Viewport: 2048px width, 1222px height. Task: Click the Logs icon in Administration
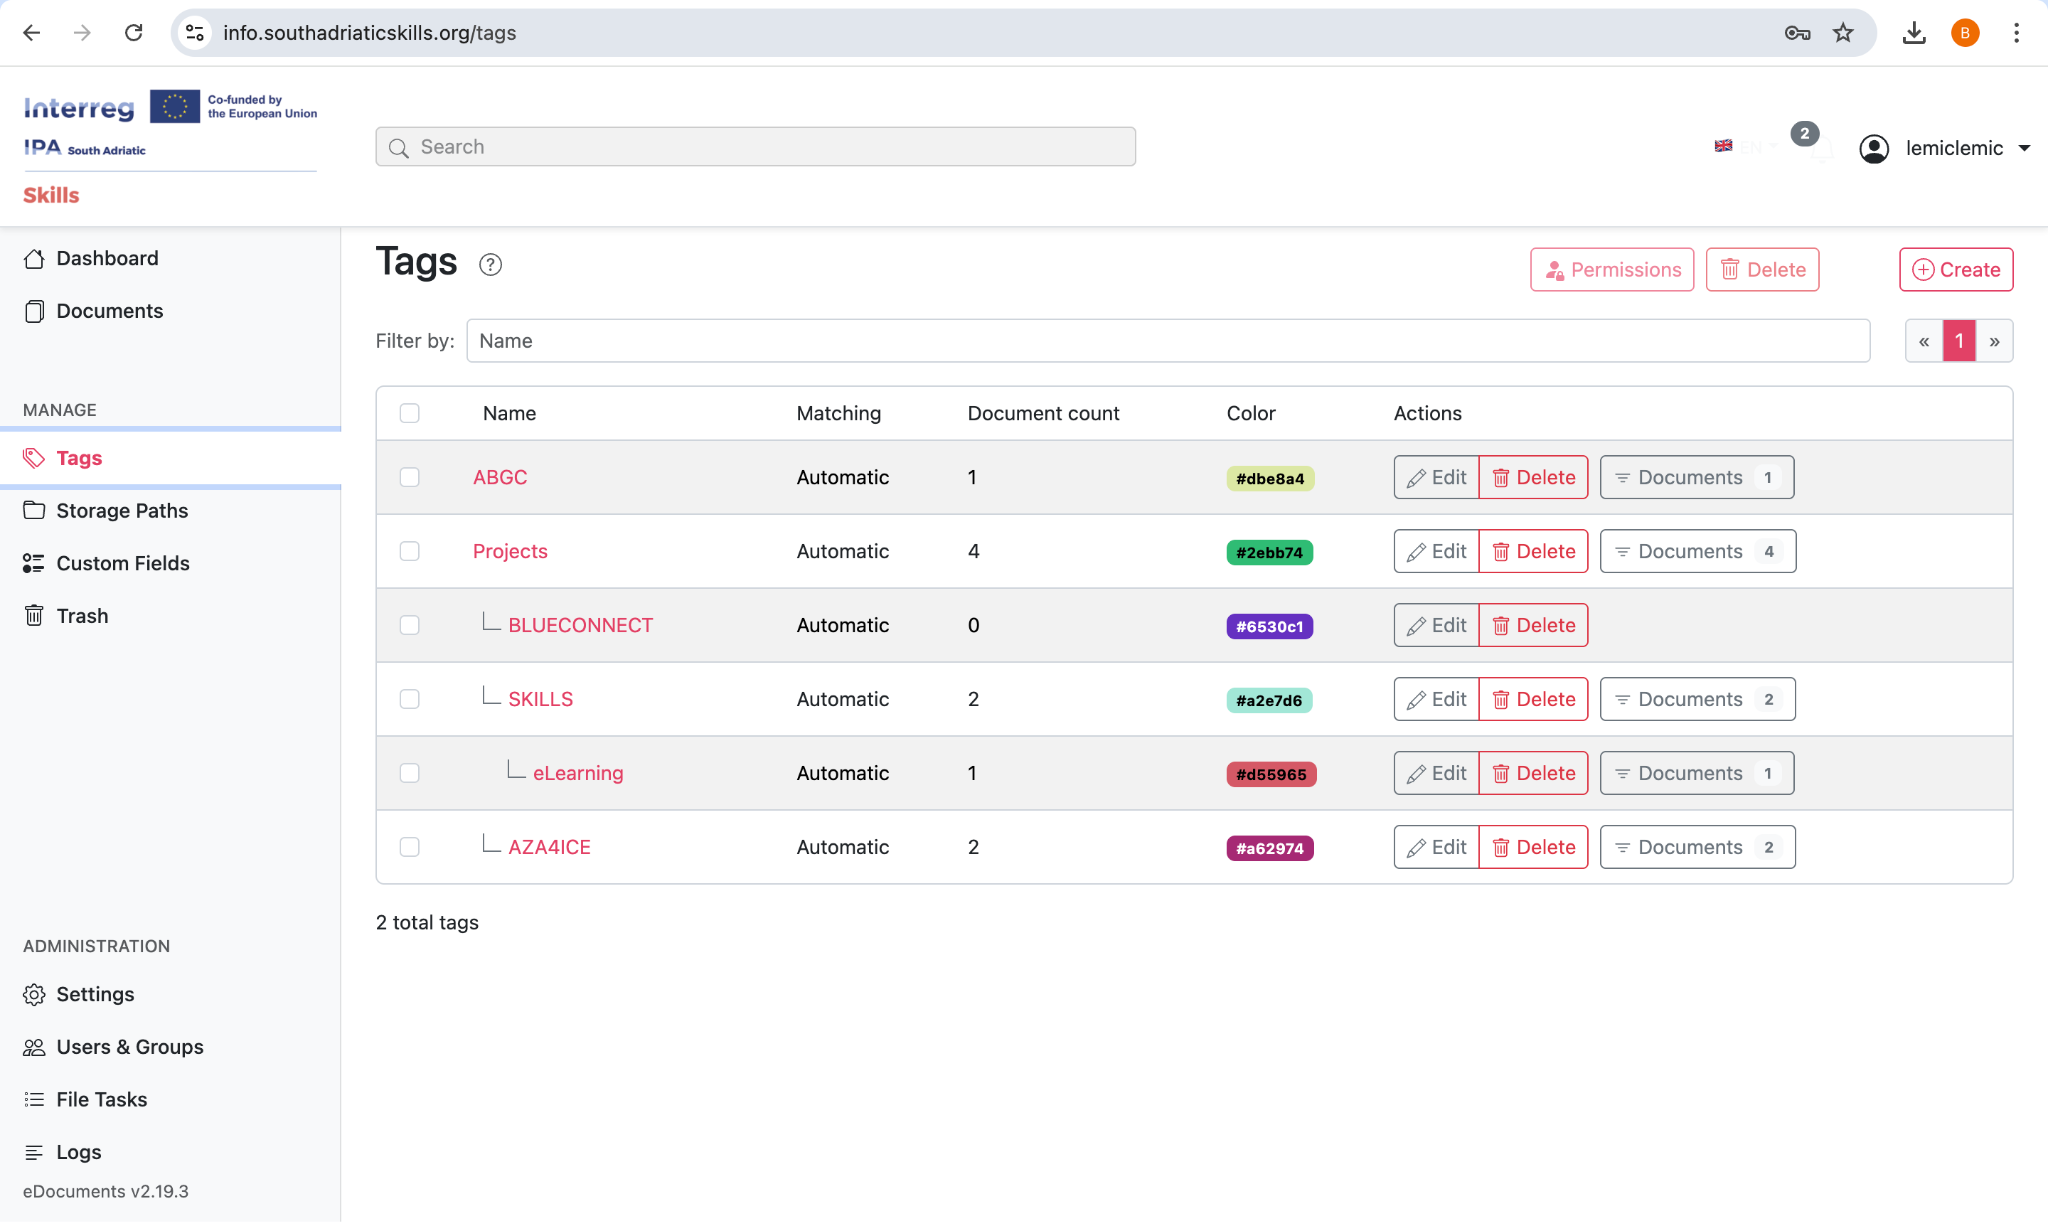coord(34,1152)
